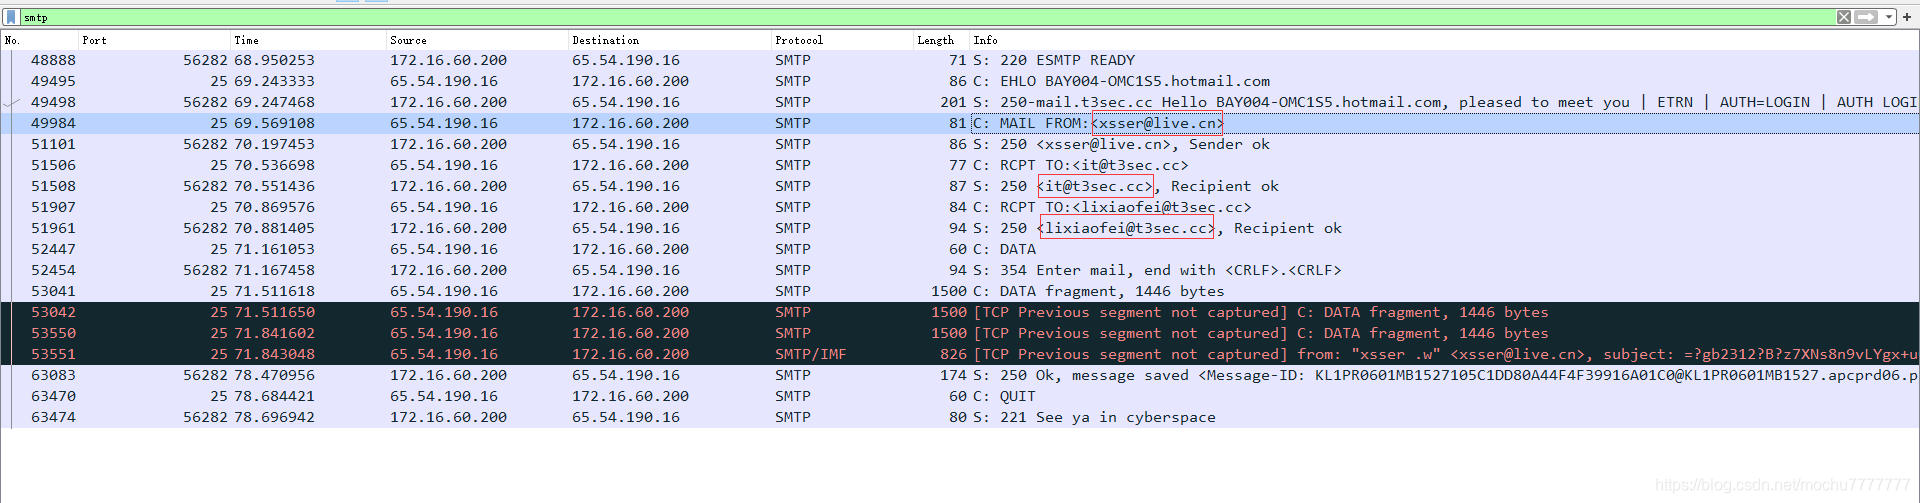Sort packets by the Destination column
The width and height of the screenshot is (1920, 503).
670,40
